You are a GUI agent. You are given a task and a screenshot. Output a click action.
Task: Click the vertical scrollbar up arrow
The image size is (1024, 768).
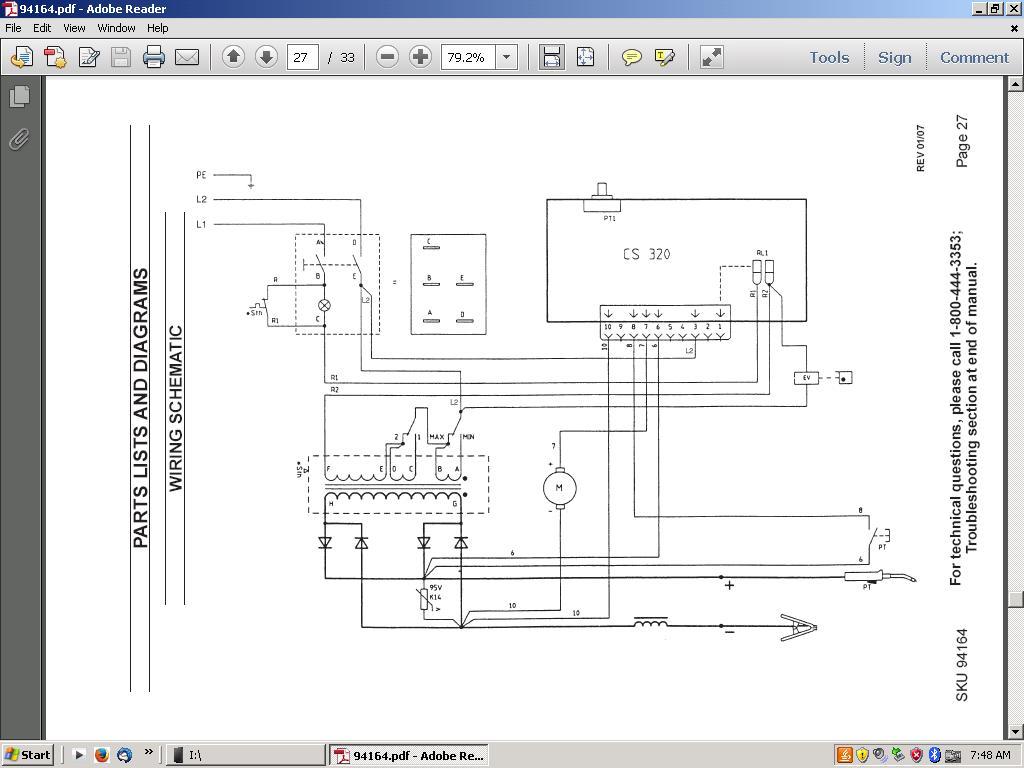click(1015, 84)
